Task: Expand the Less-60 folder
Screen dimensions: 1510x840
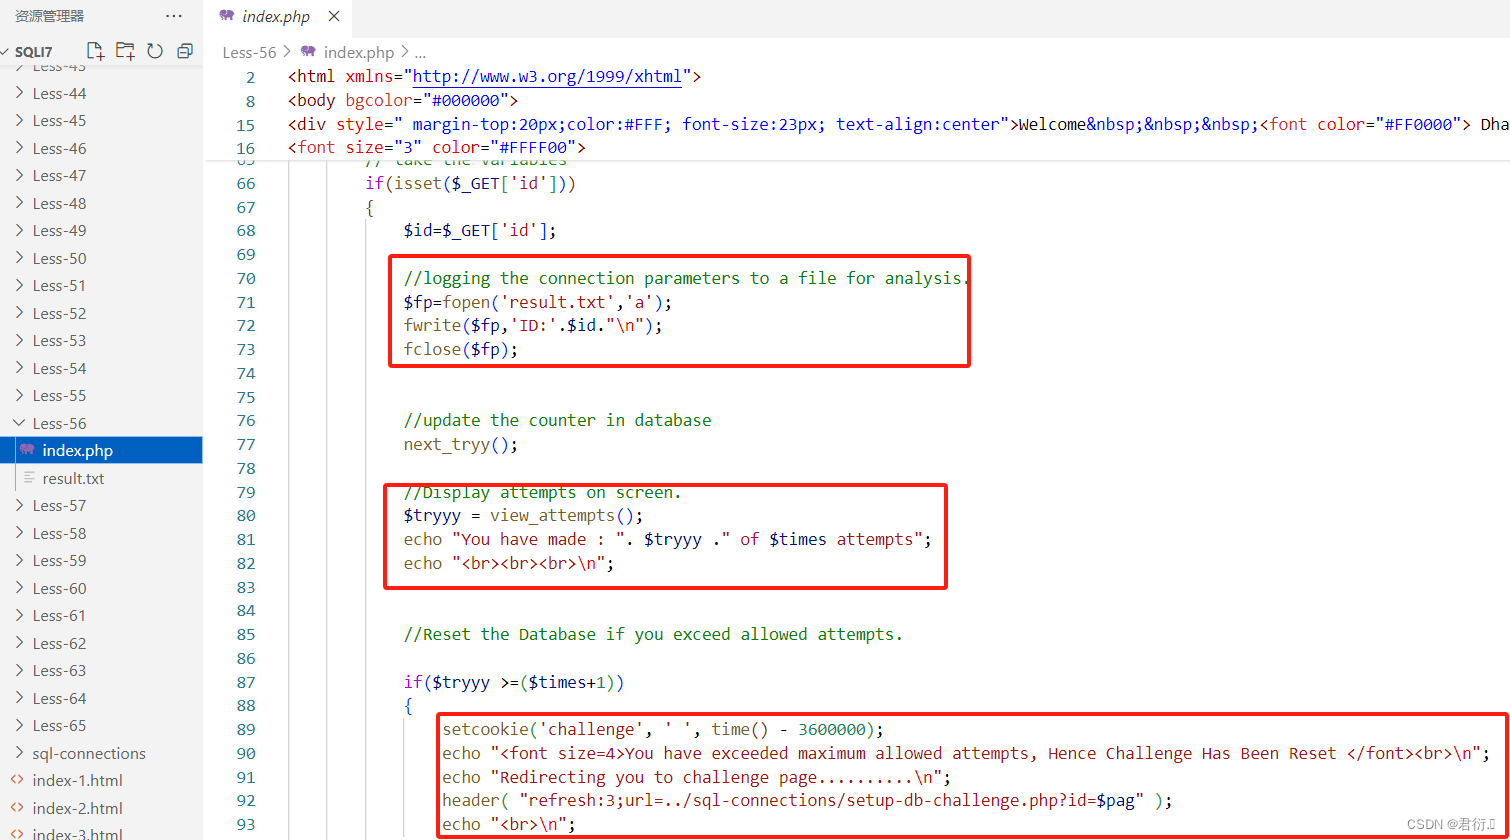Action: tap(19, 588)
